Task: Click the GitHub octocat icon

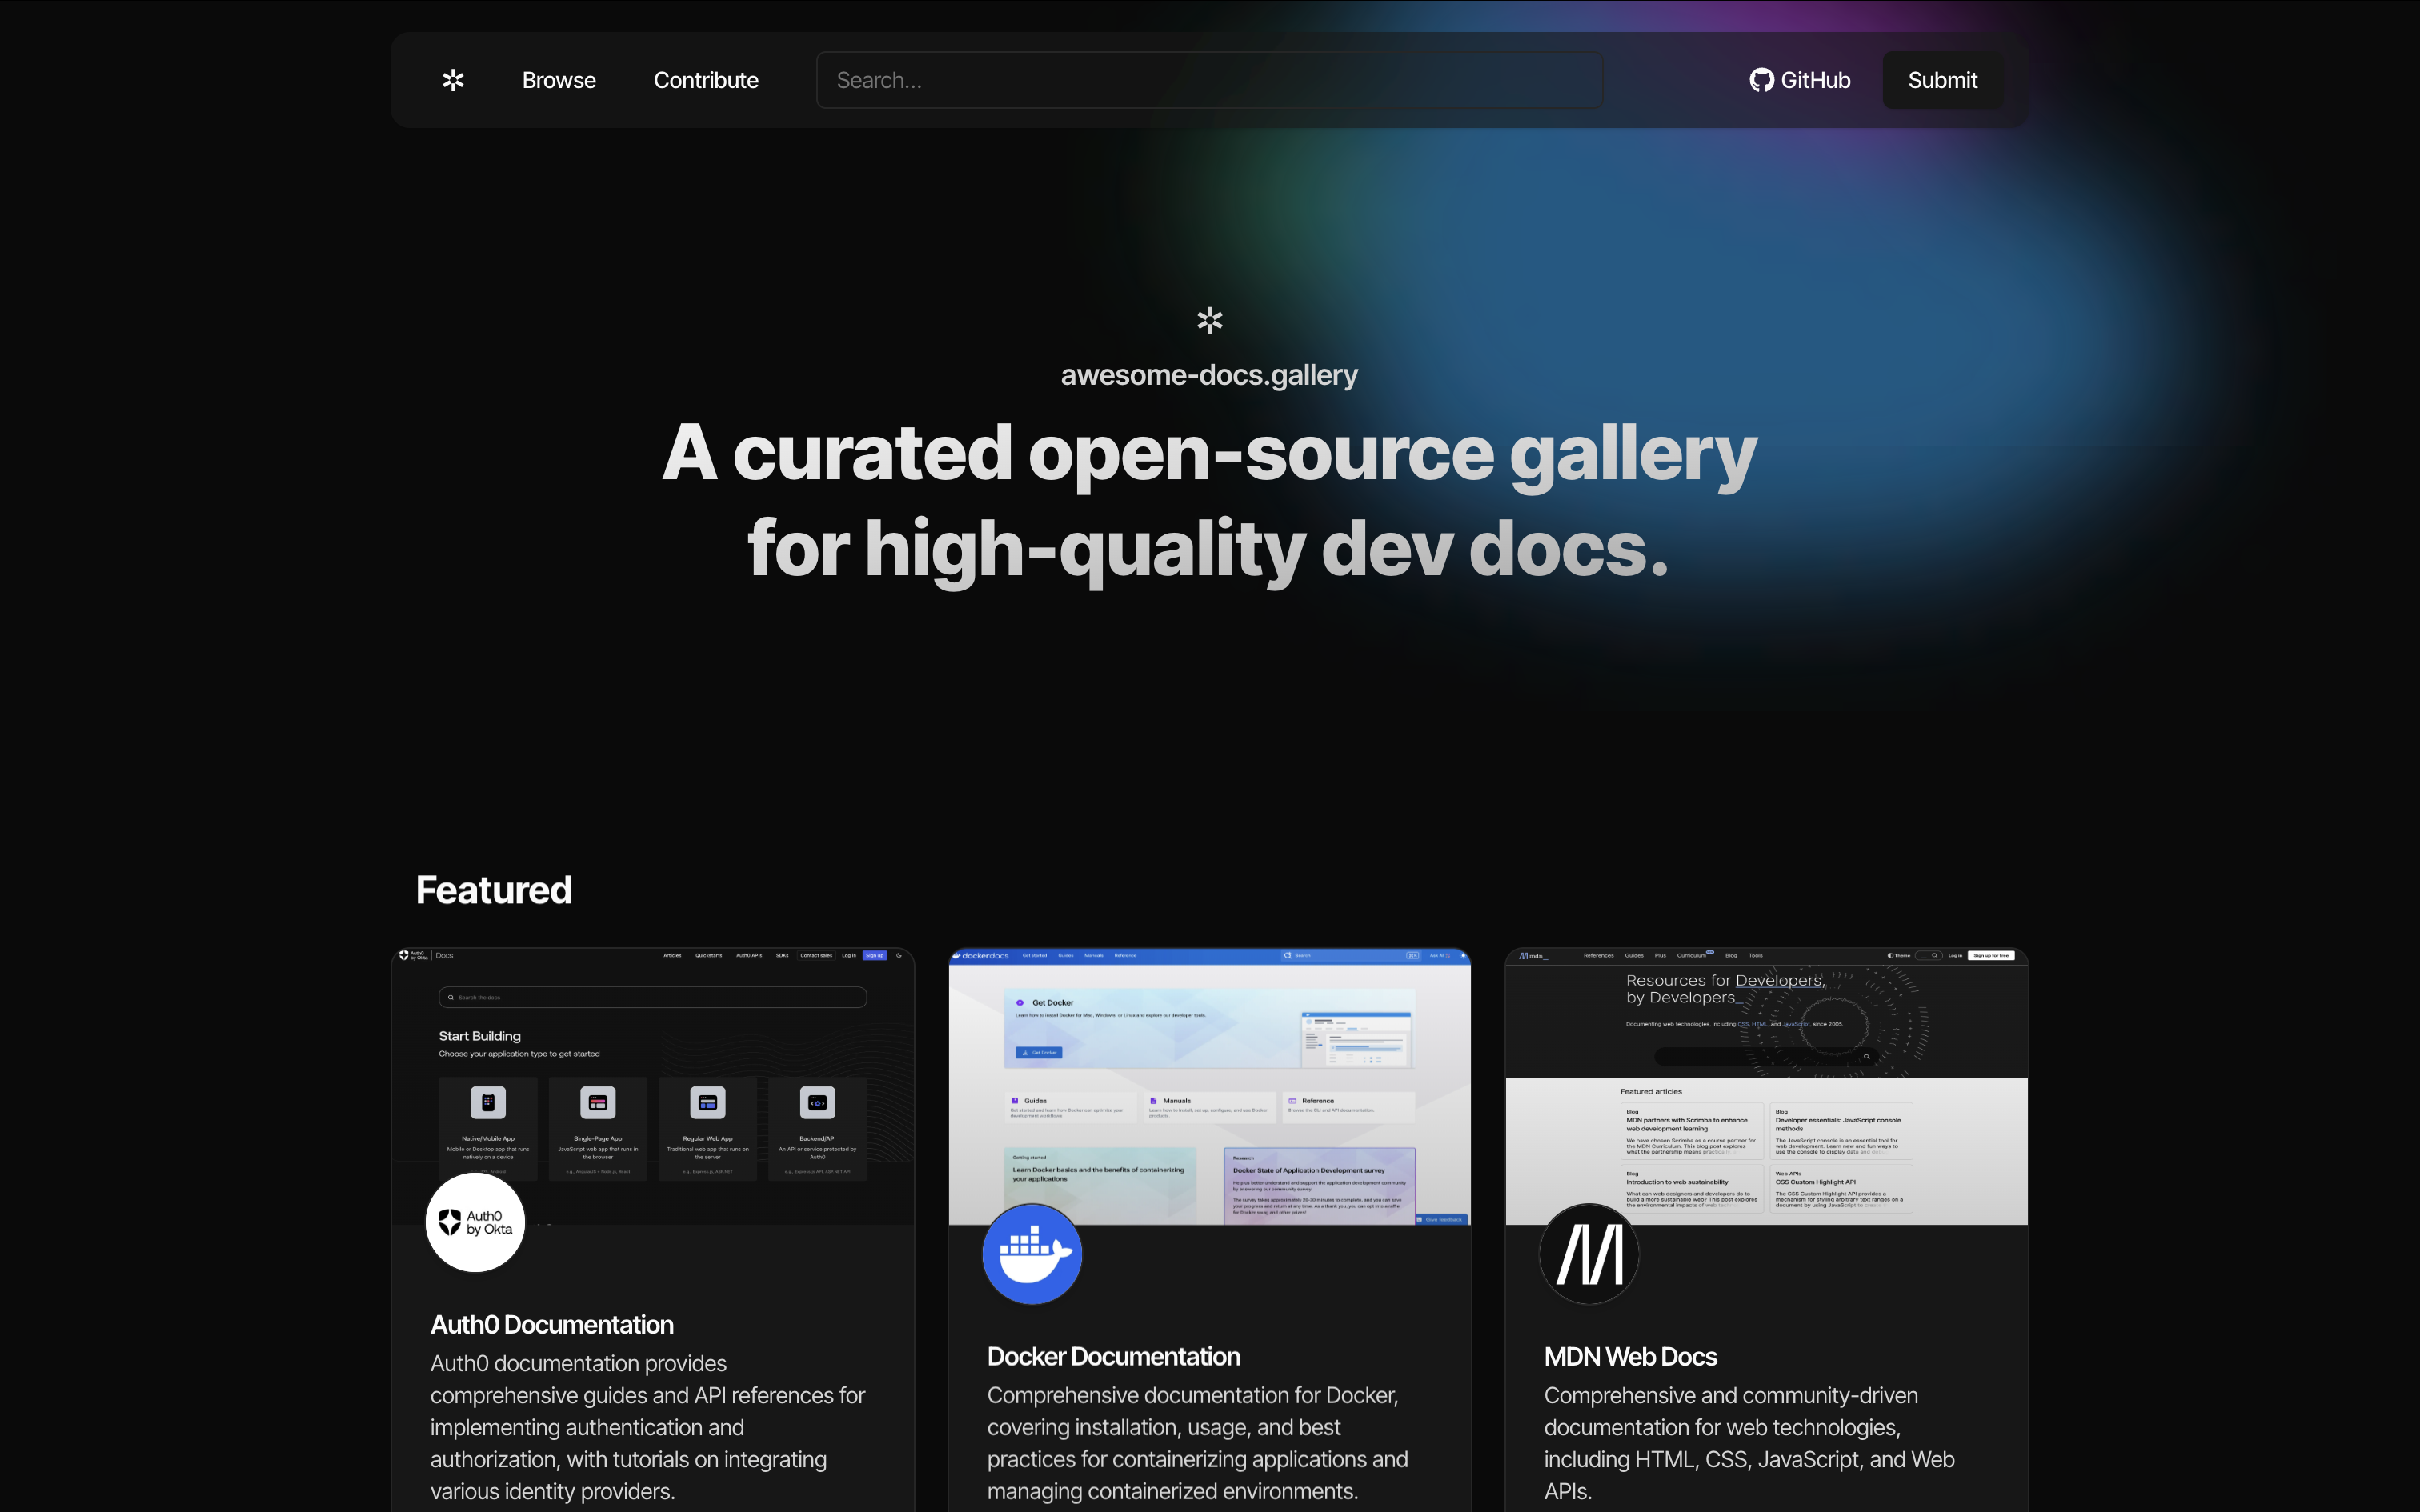Action: (1761, 80)
